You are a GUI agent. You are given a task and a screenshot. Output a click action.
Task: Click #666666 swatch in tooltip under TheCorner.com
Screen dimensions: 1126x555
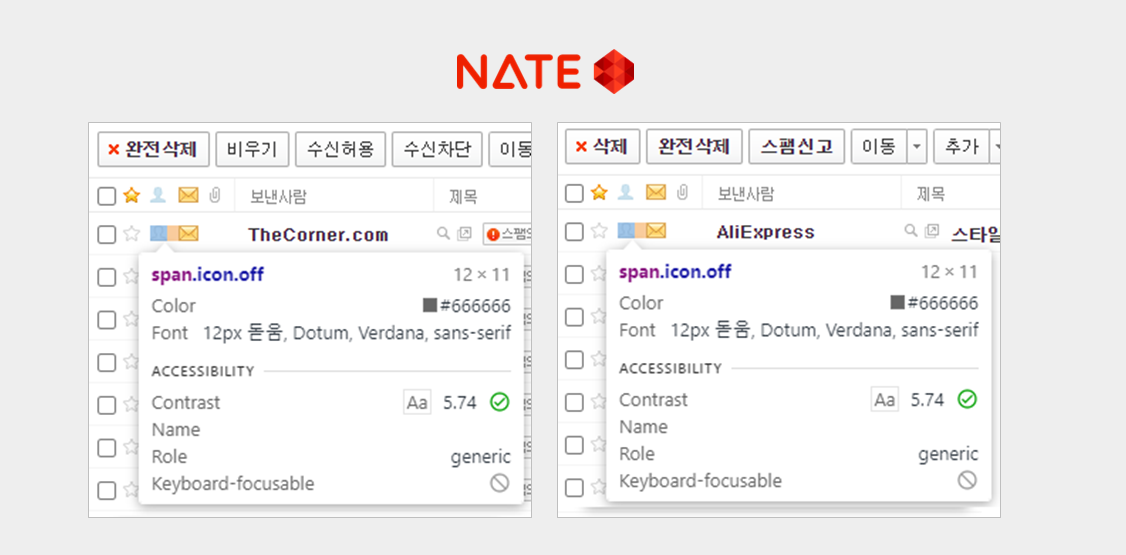(x=430, y=305)
